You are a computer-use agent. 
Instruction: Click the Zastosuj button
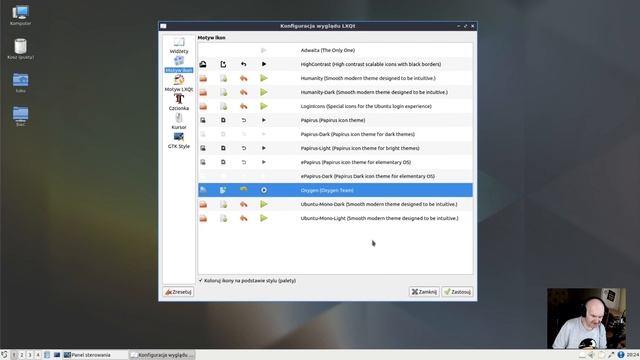pyautogui.click(x=458, y=292)
